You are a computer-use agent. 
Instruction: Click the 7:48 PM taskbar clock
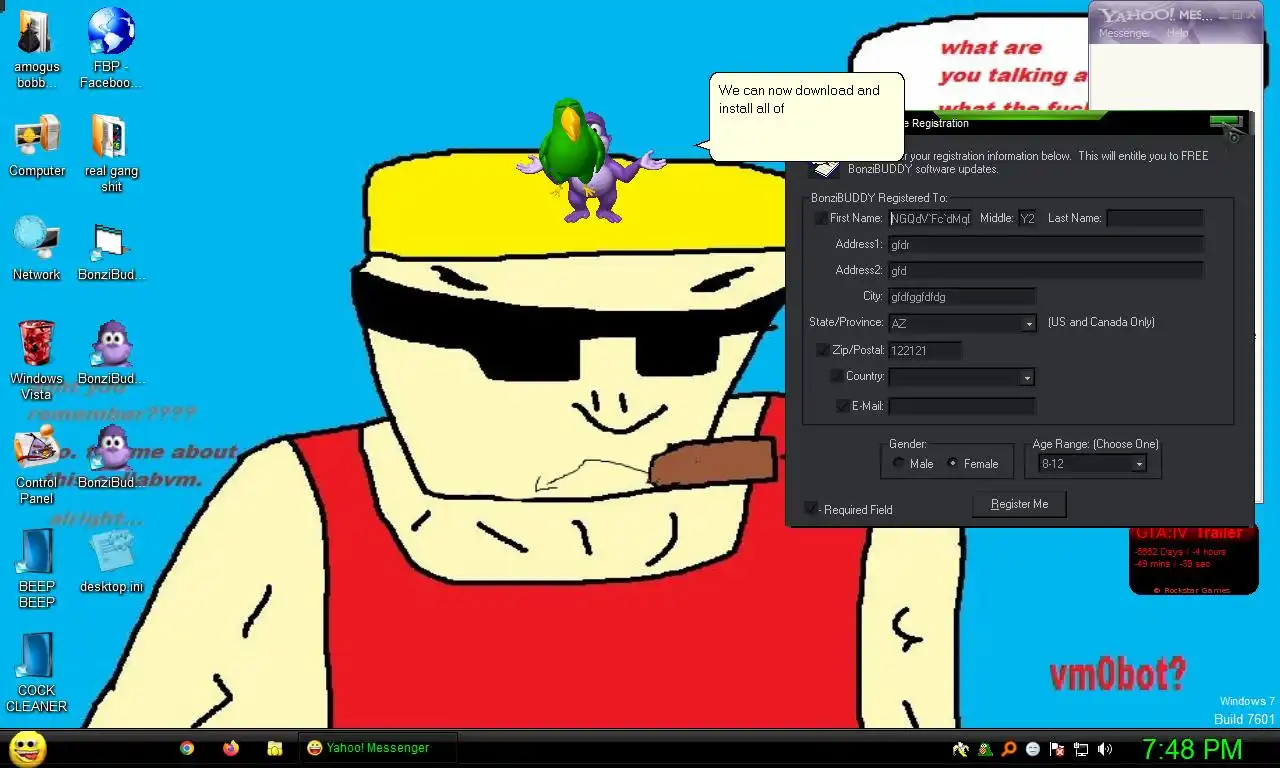(x=1192, y=749)
